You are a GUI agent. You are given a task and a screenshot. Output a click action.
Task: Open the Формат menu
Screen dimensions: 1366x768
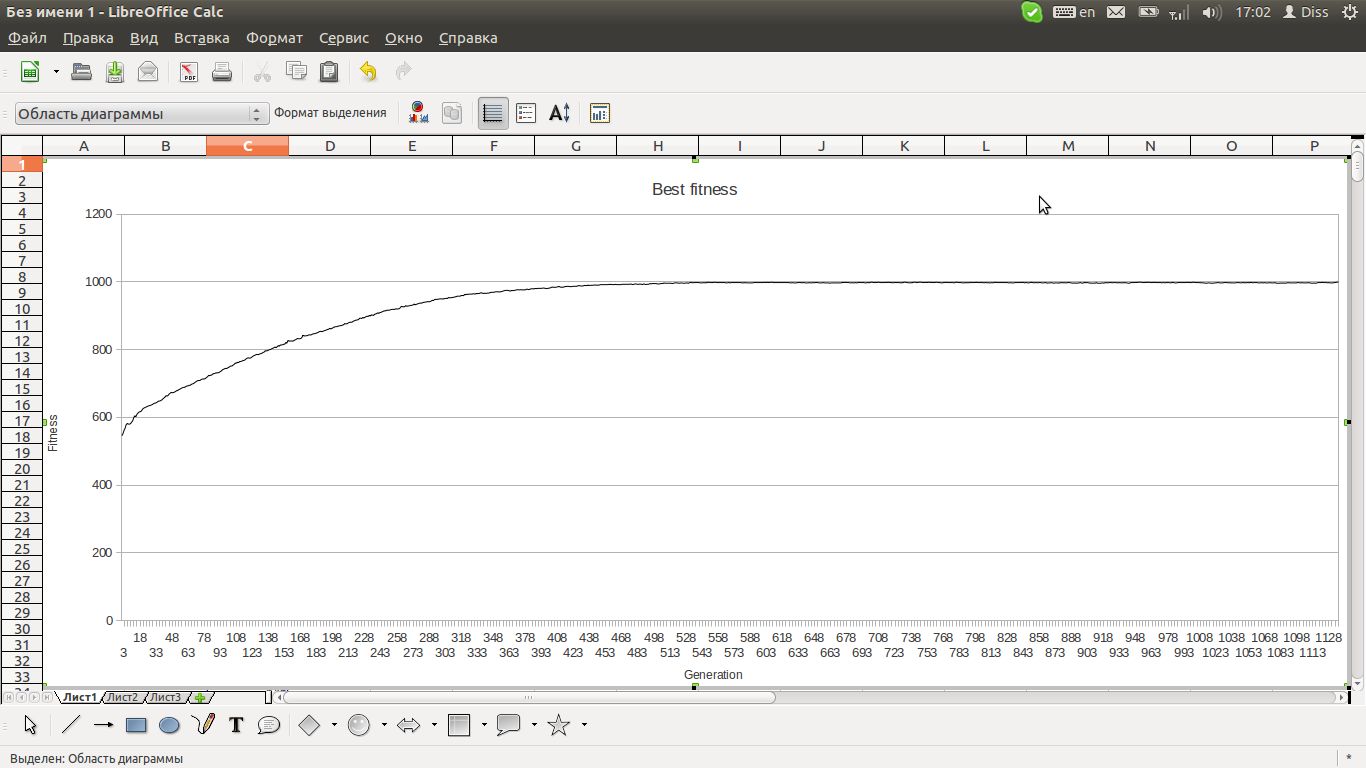click(x=274, y=38)
